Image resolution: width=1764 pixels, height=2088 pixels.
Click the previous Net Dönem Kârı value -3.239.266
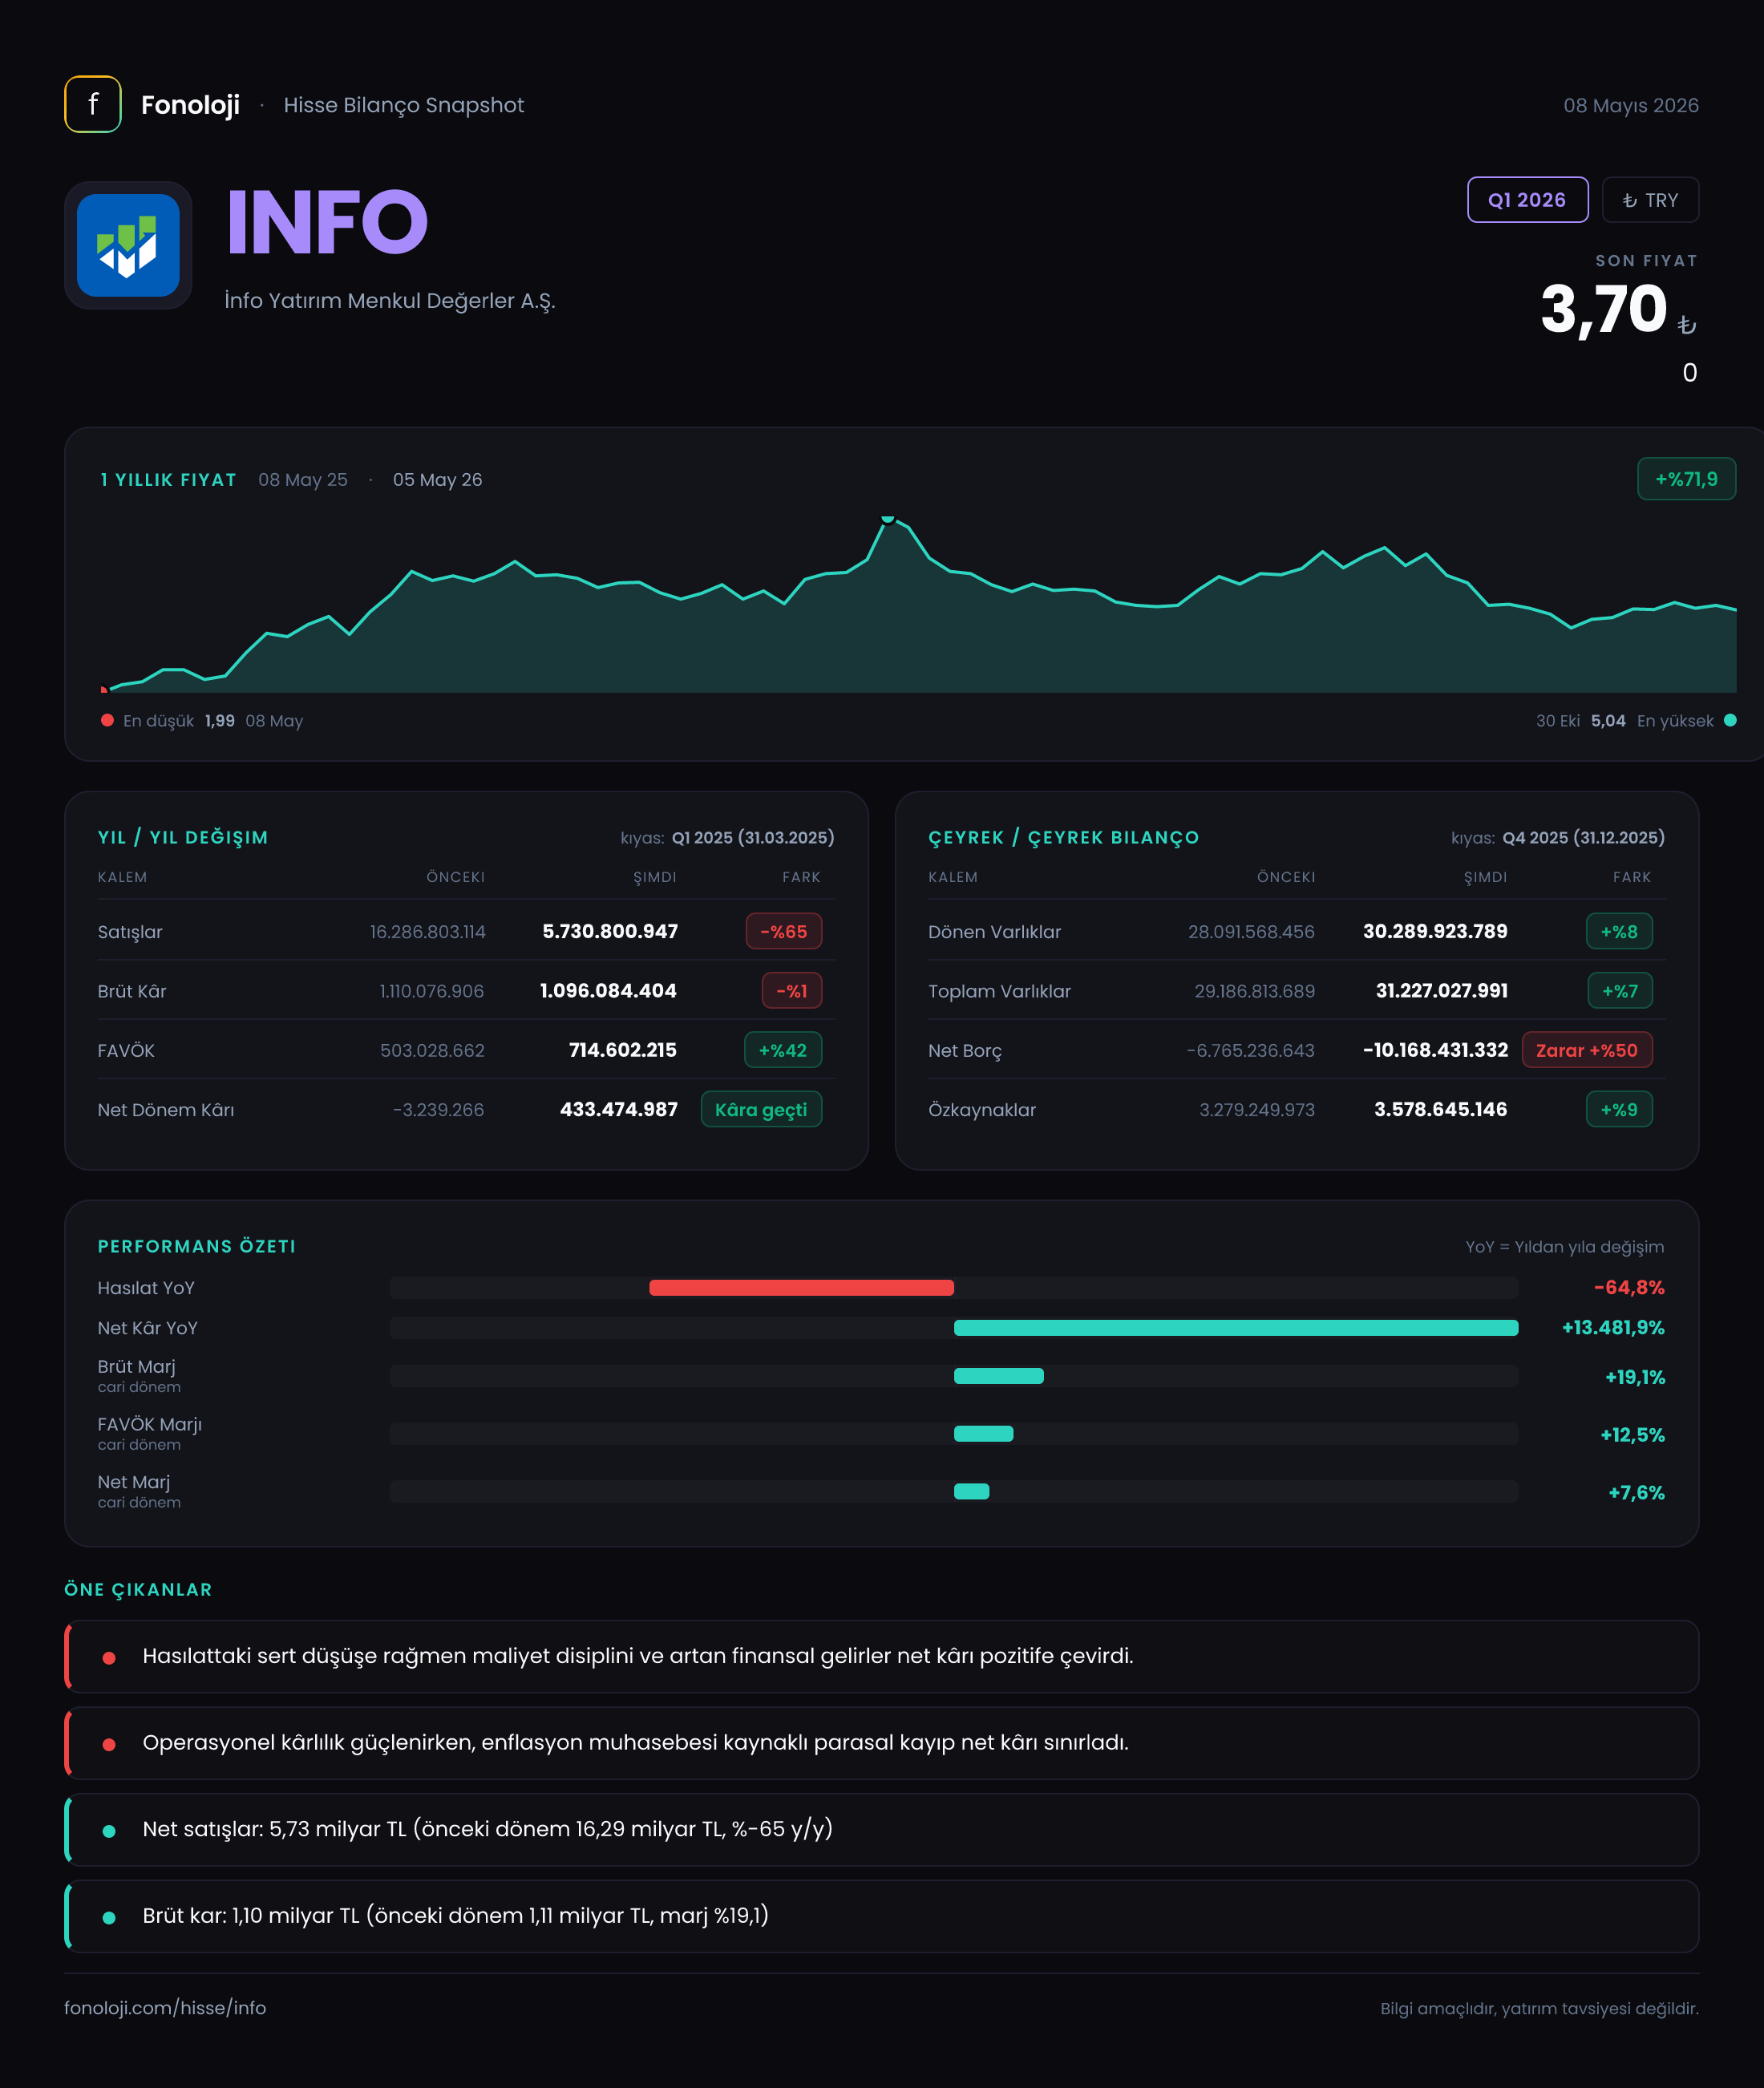439,1110
